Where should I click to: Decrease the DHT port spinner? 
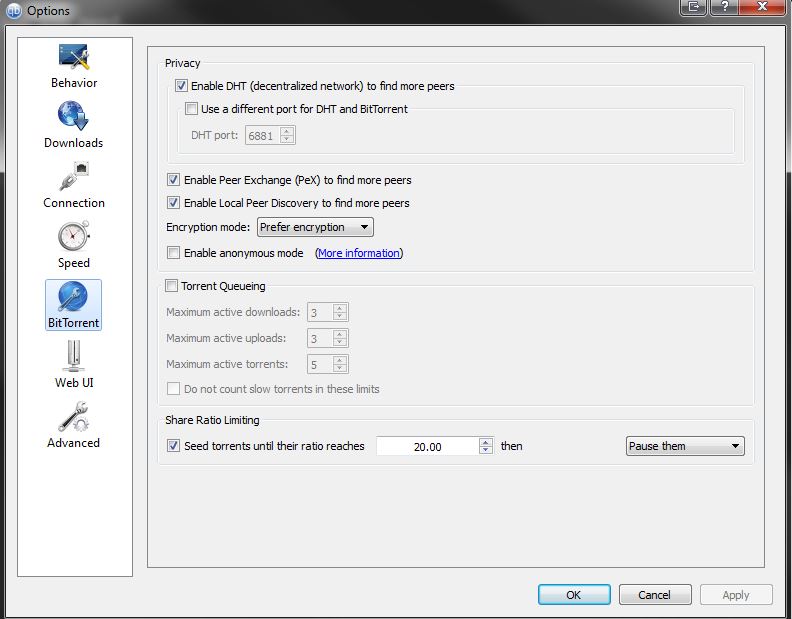(x=287, y=139)
